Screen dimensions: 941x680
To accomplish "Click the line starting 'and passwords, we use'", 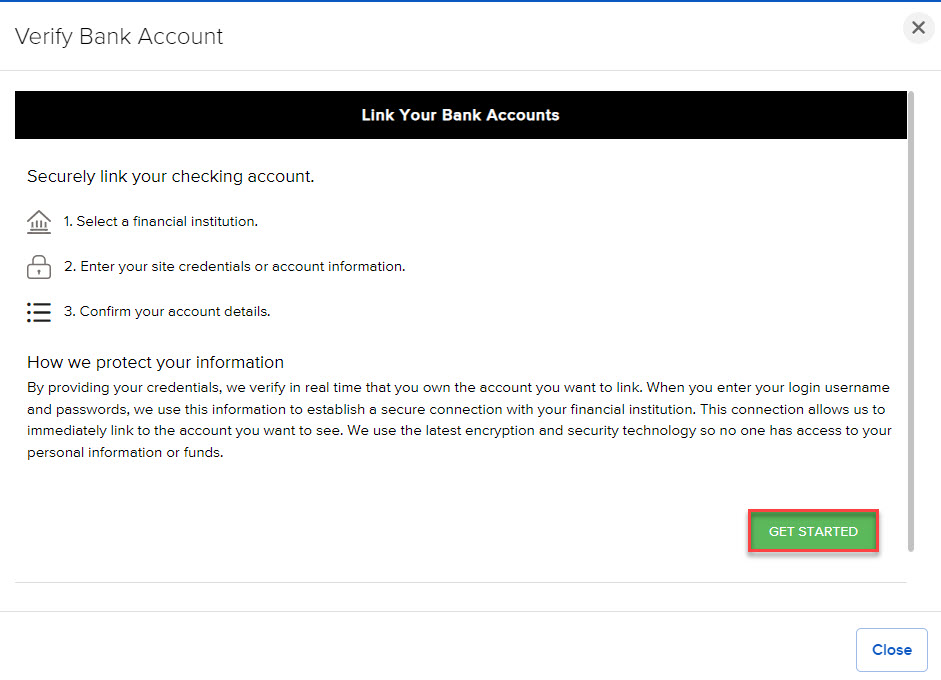I will (x=455, y=410).
